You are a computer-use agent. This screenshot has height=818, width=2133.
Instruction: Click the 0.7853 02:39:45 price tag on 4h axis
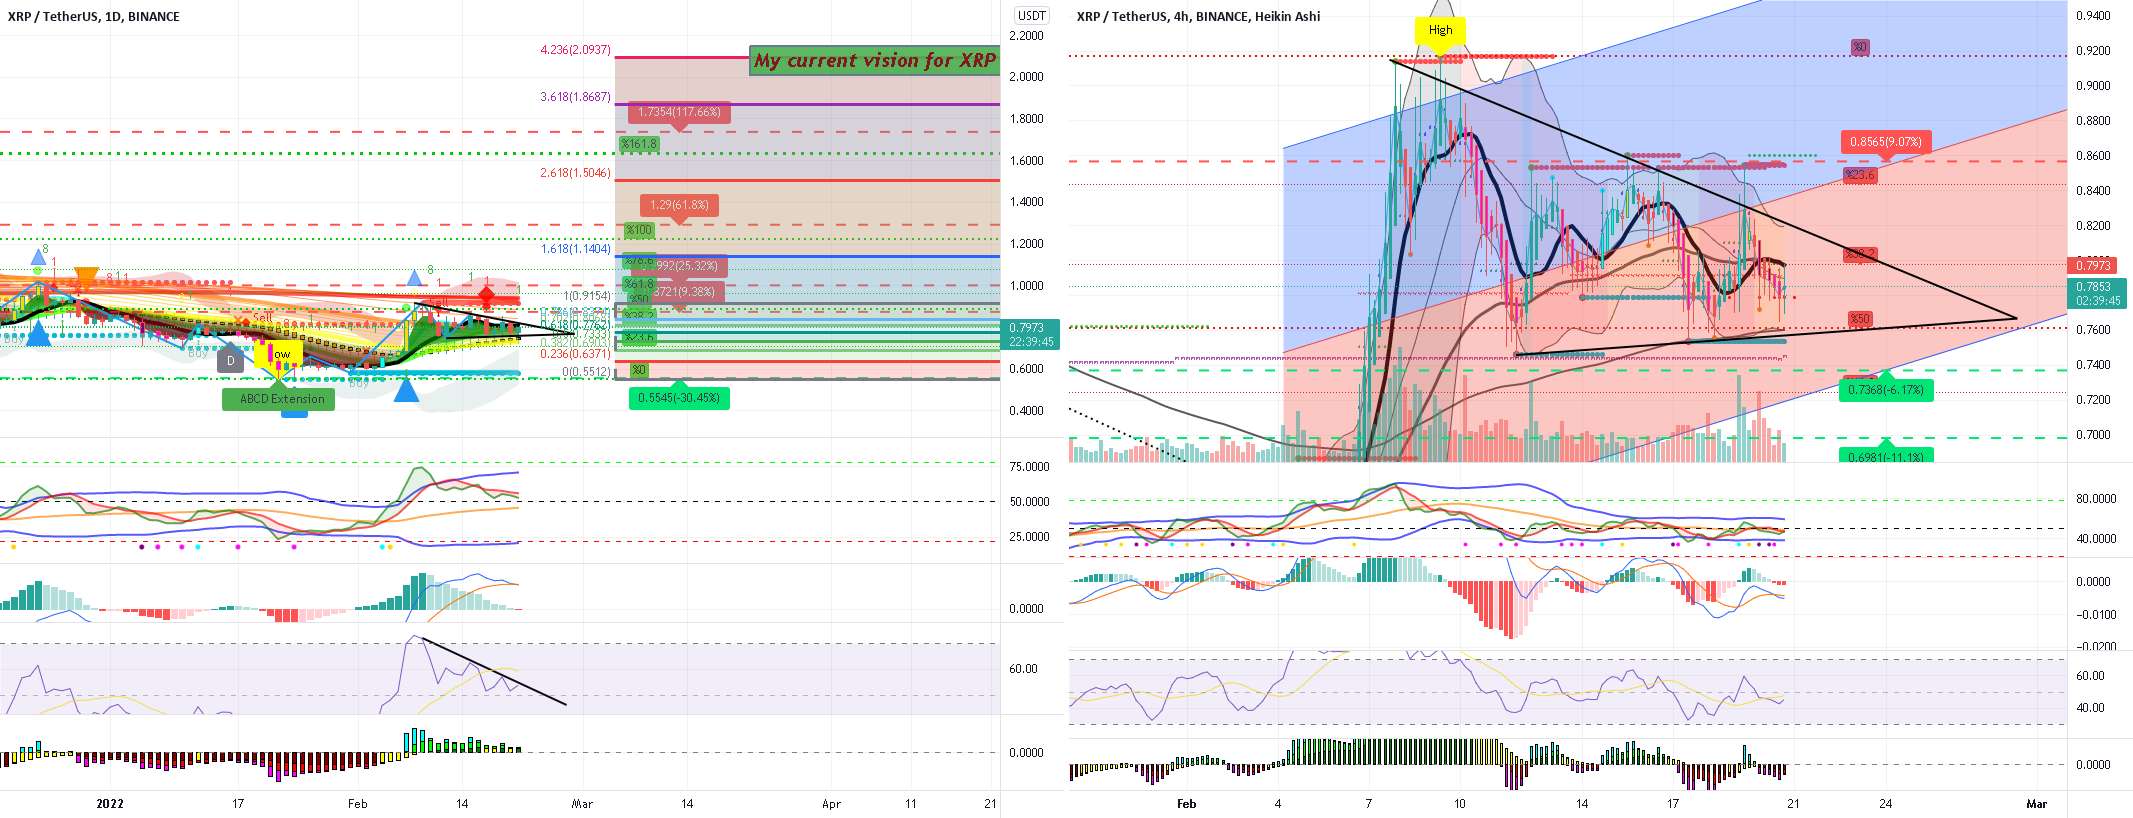point(2097,293)
